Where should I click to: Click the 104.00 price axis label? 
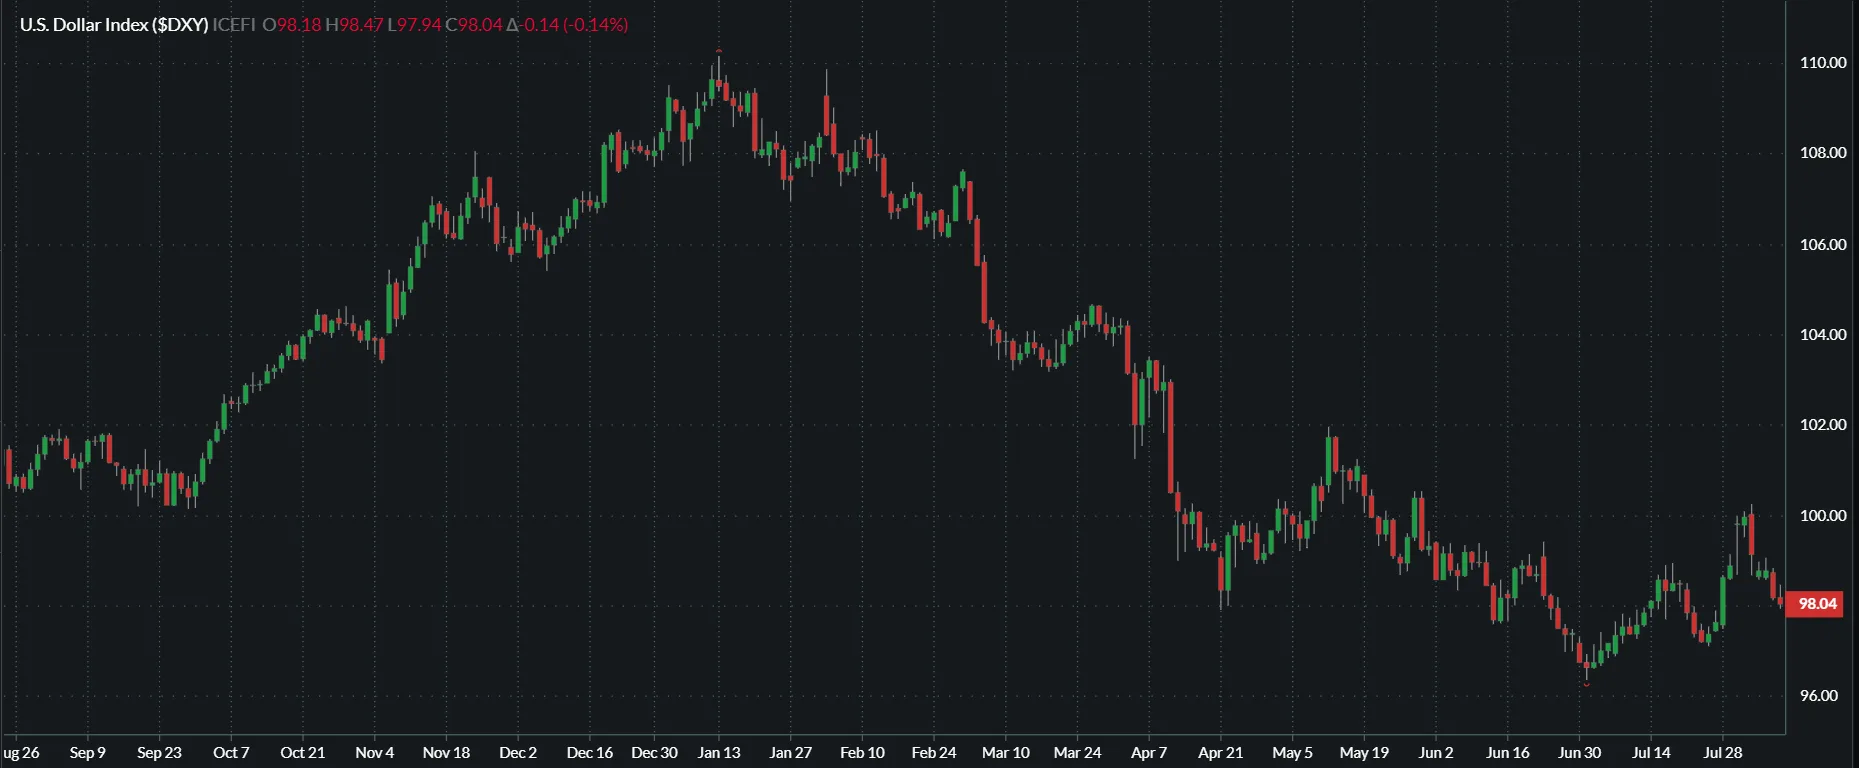[1822, 335]
